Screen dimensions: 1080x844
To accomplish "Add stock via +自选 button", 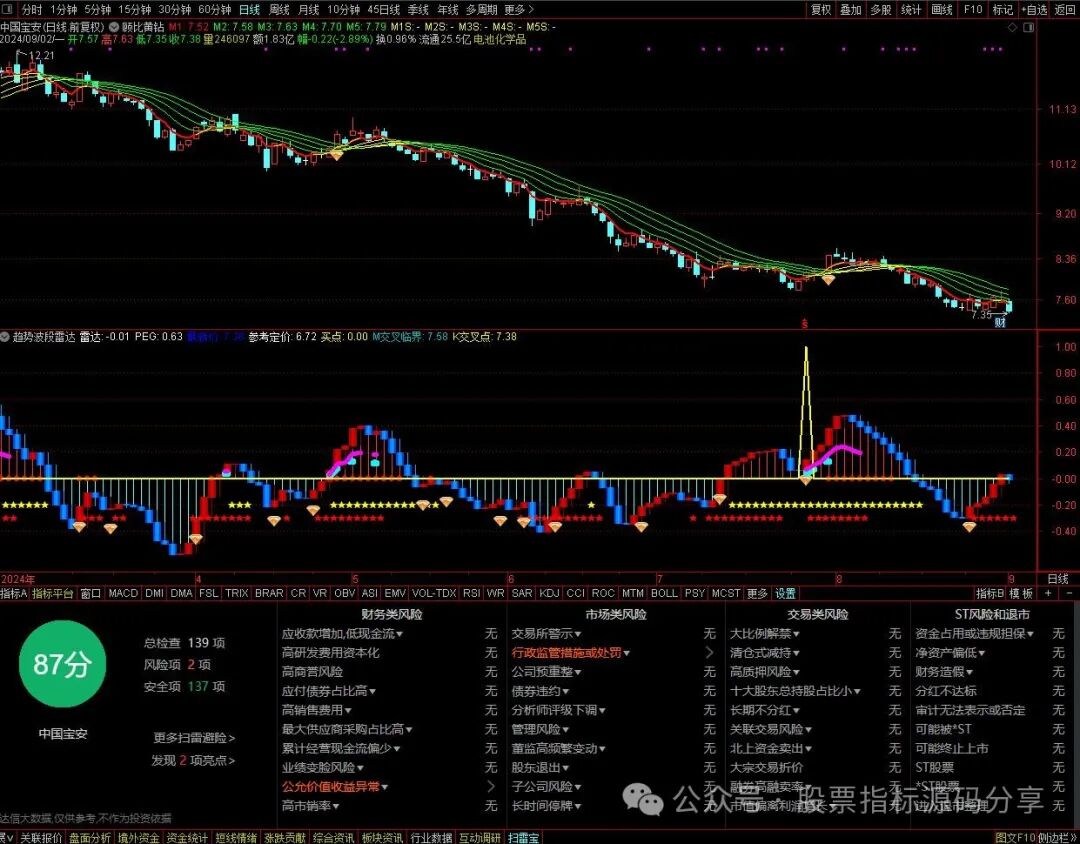I will pyautogui.click(x=1035, y=10).
